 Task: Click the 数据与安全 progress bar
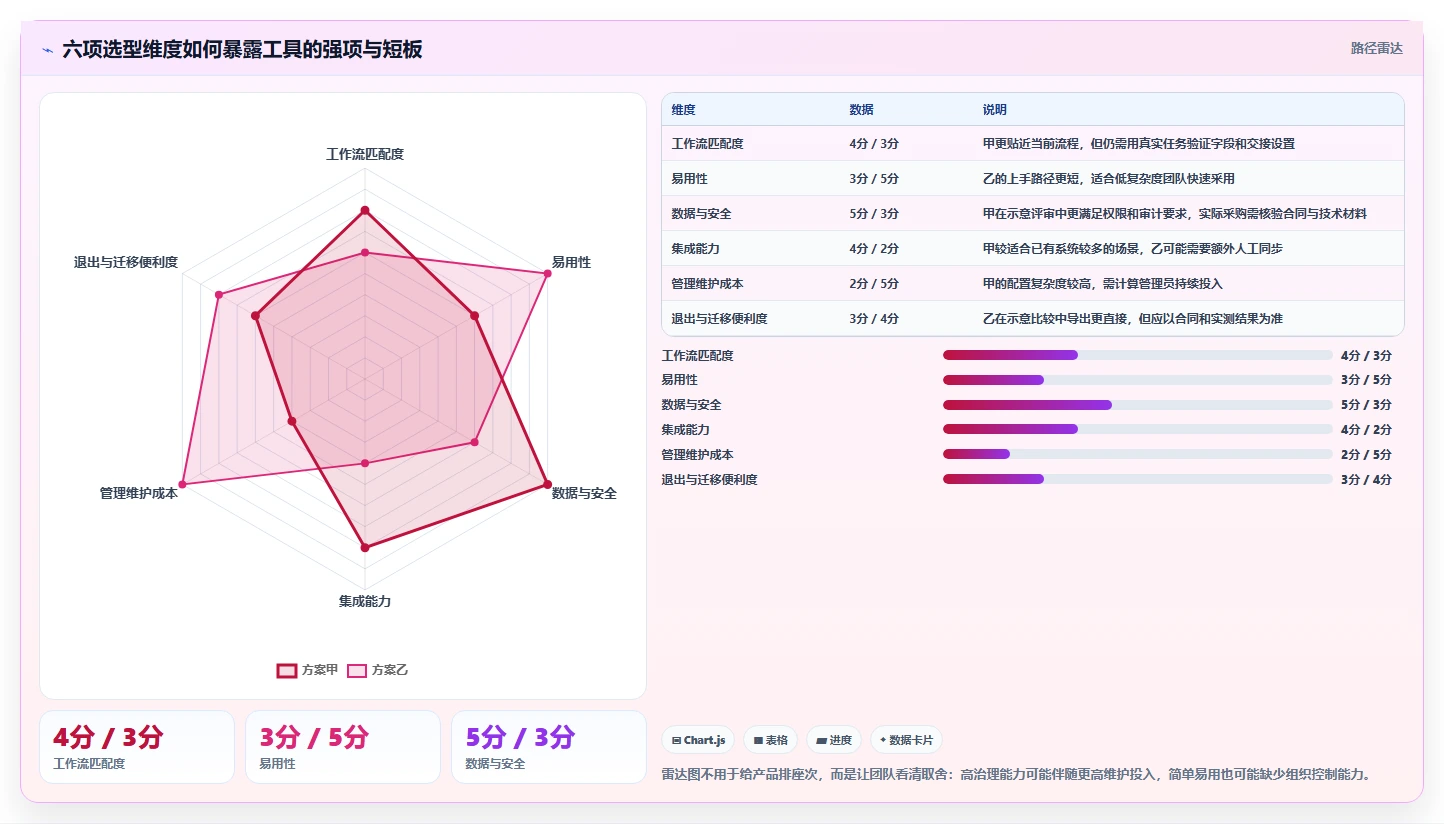[x=1137, y=405]
